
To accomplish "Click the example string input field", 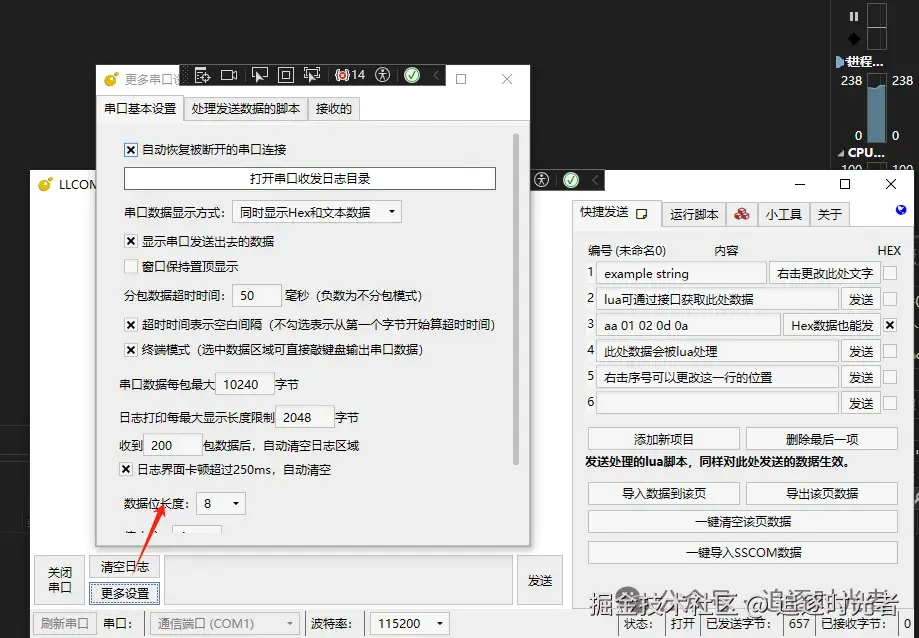I will pos(680,272).
